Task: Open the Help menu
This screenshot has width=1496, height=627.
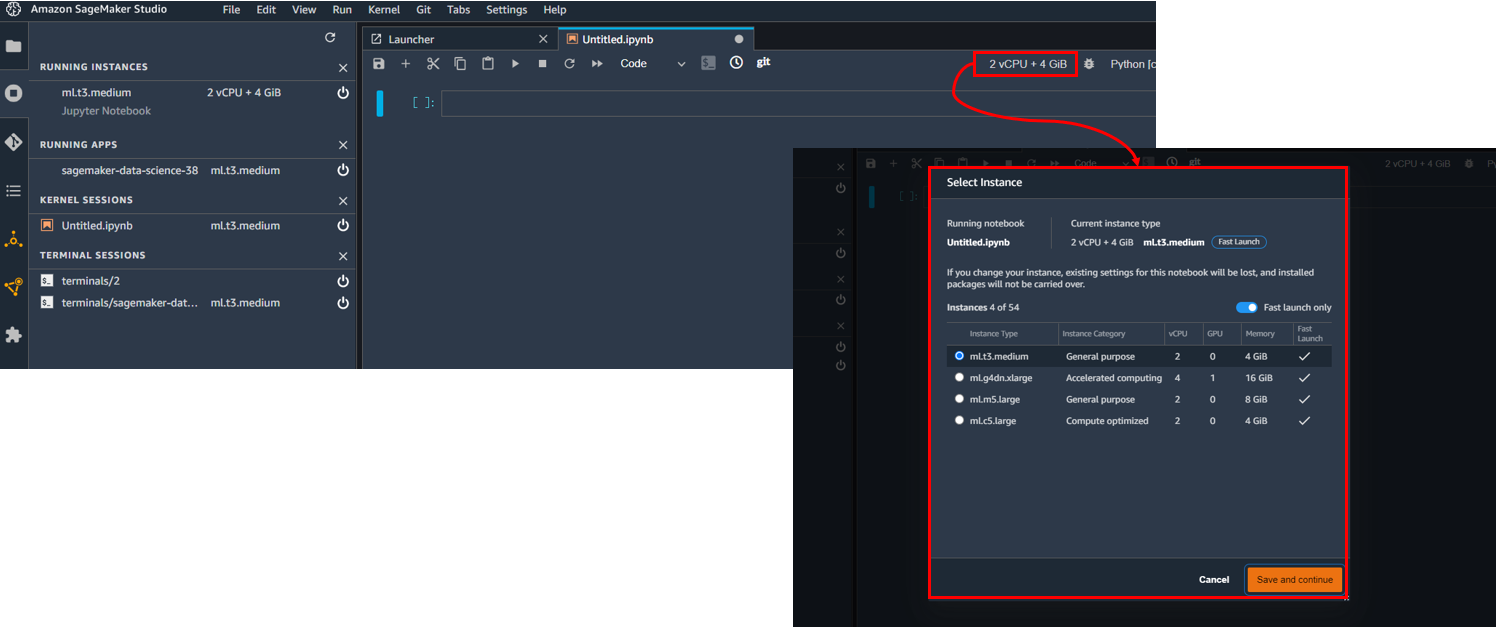Action: pyautogui.click(x=554, y=10)
